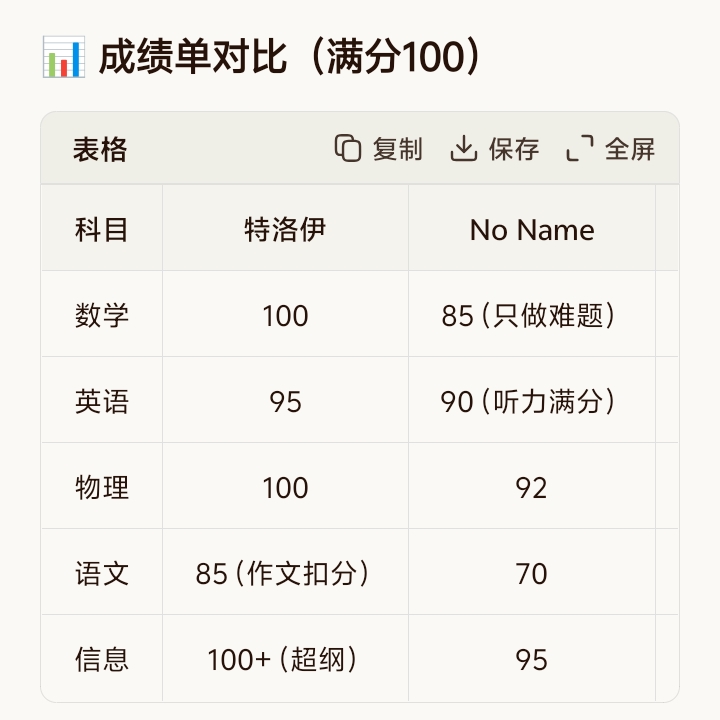Select the No Name column header
720x720 pixels.
(x=532, y=230)
